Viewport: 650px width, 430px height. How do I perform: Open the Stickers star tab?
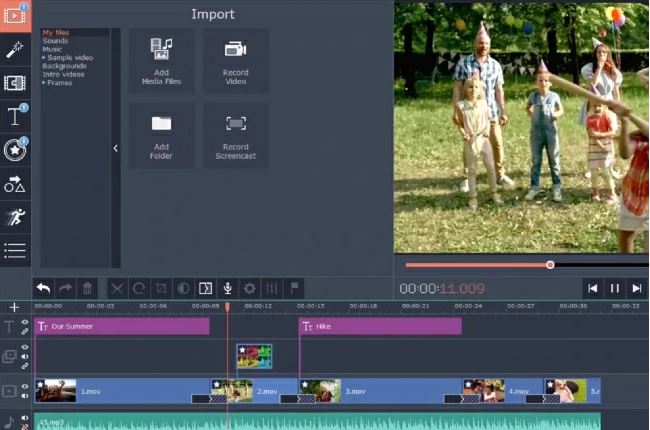15,150
